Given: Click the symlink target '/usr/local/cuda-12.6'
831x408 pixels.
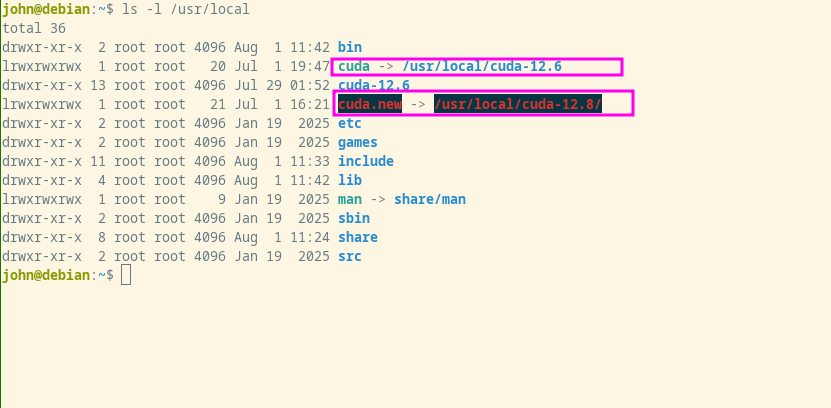Looking at the screenshot, I should click(482, 67).
